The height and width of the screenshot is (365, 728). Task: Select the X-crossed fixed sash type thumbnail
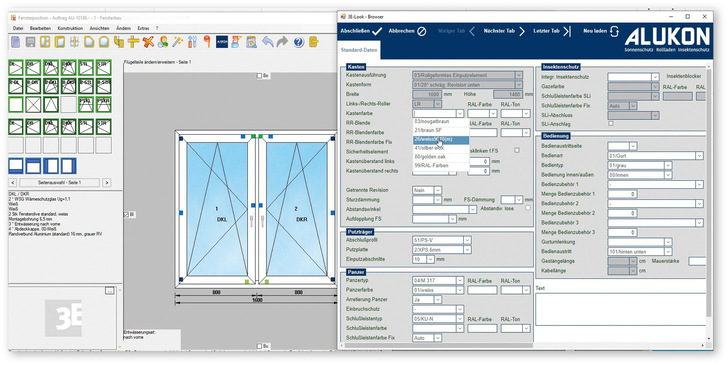33,104
